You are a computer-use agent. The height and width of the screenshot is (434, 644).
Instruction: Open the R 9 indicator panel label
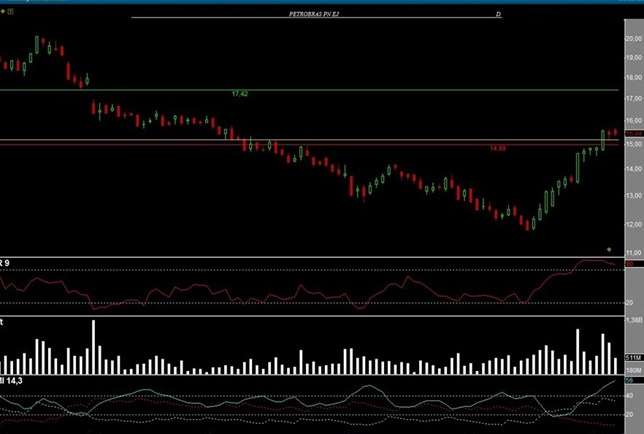pyautogui.click(x=6, y=263)
